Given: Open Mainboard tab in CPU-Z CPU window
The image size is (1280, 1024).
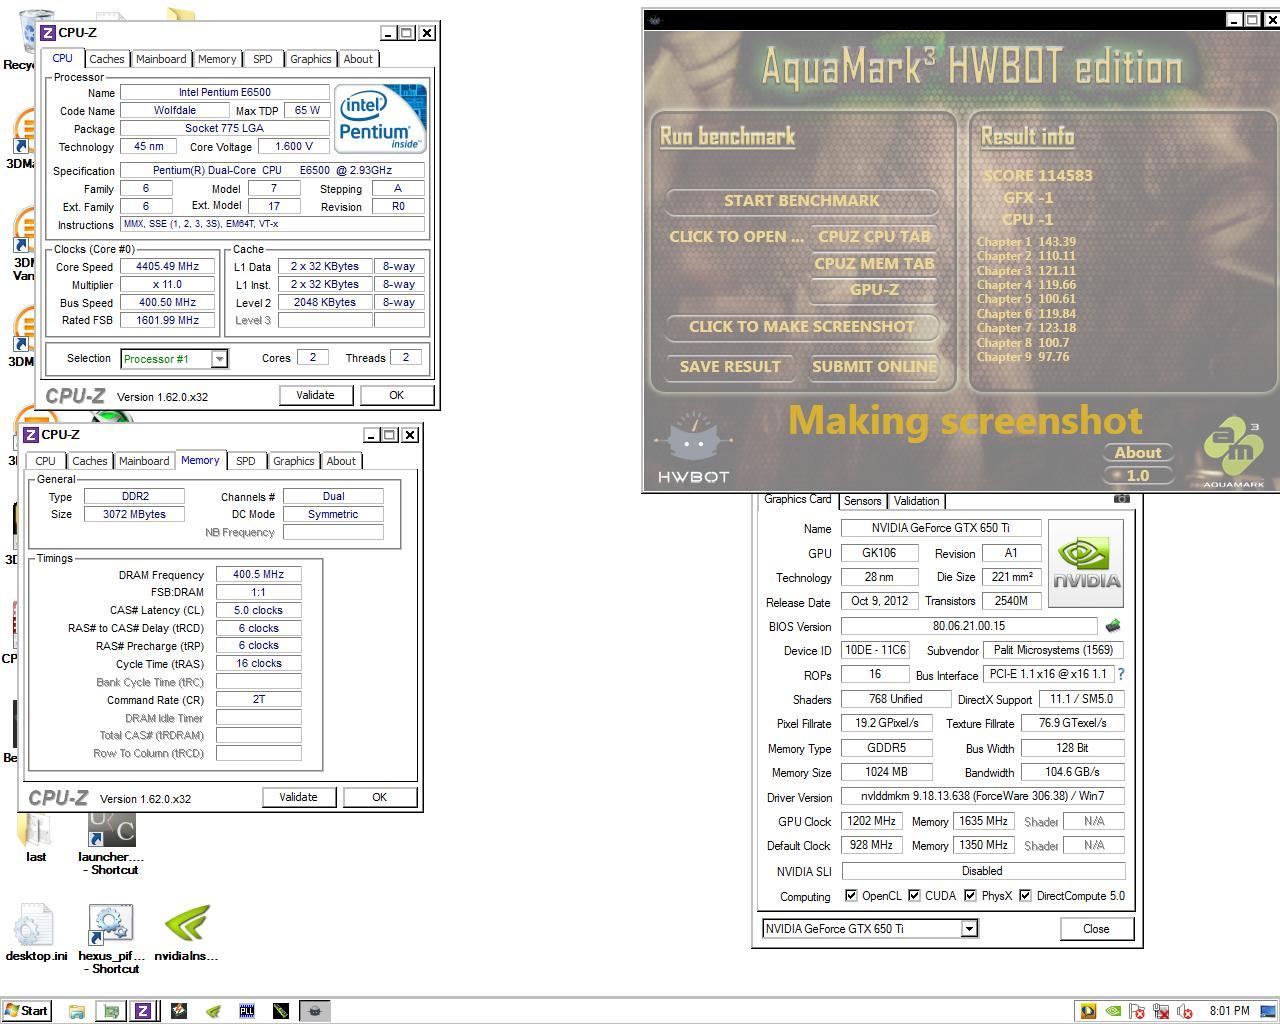Looking at the screenshot, I should tap(161, 59).
